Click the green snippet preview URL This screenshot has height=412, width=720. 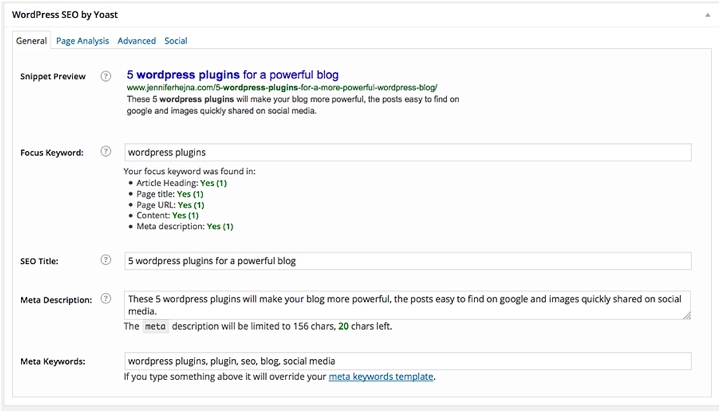[x=282, y=87]
